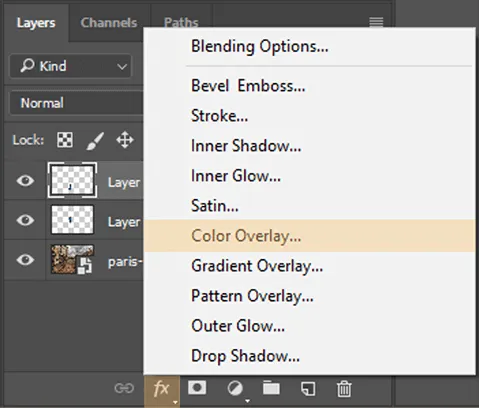Choose Pattern Overlay... from the menu
This screenshot has height=408, width=479.
point(309,296)
